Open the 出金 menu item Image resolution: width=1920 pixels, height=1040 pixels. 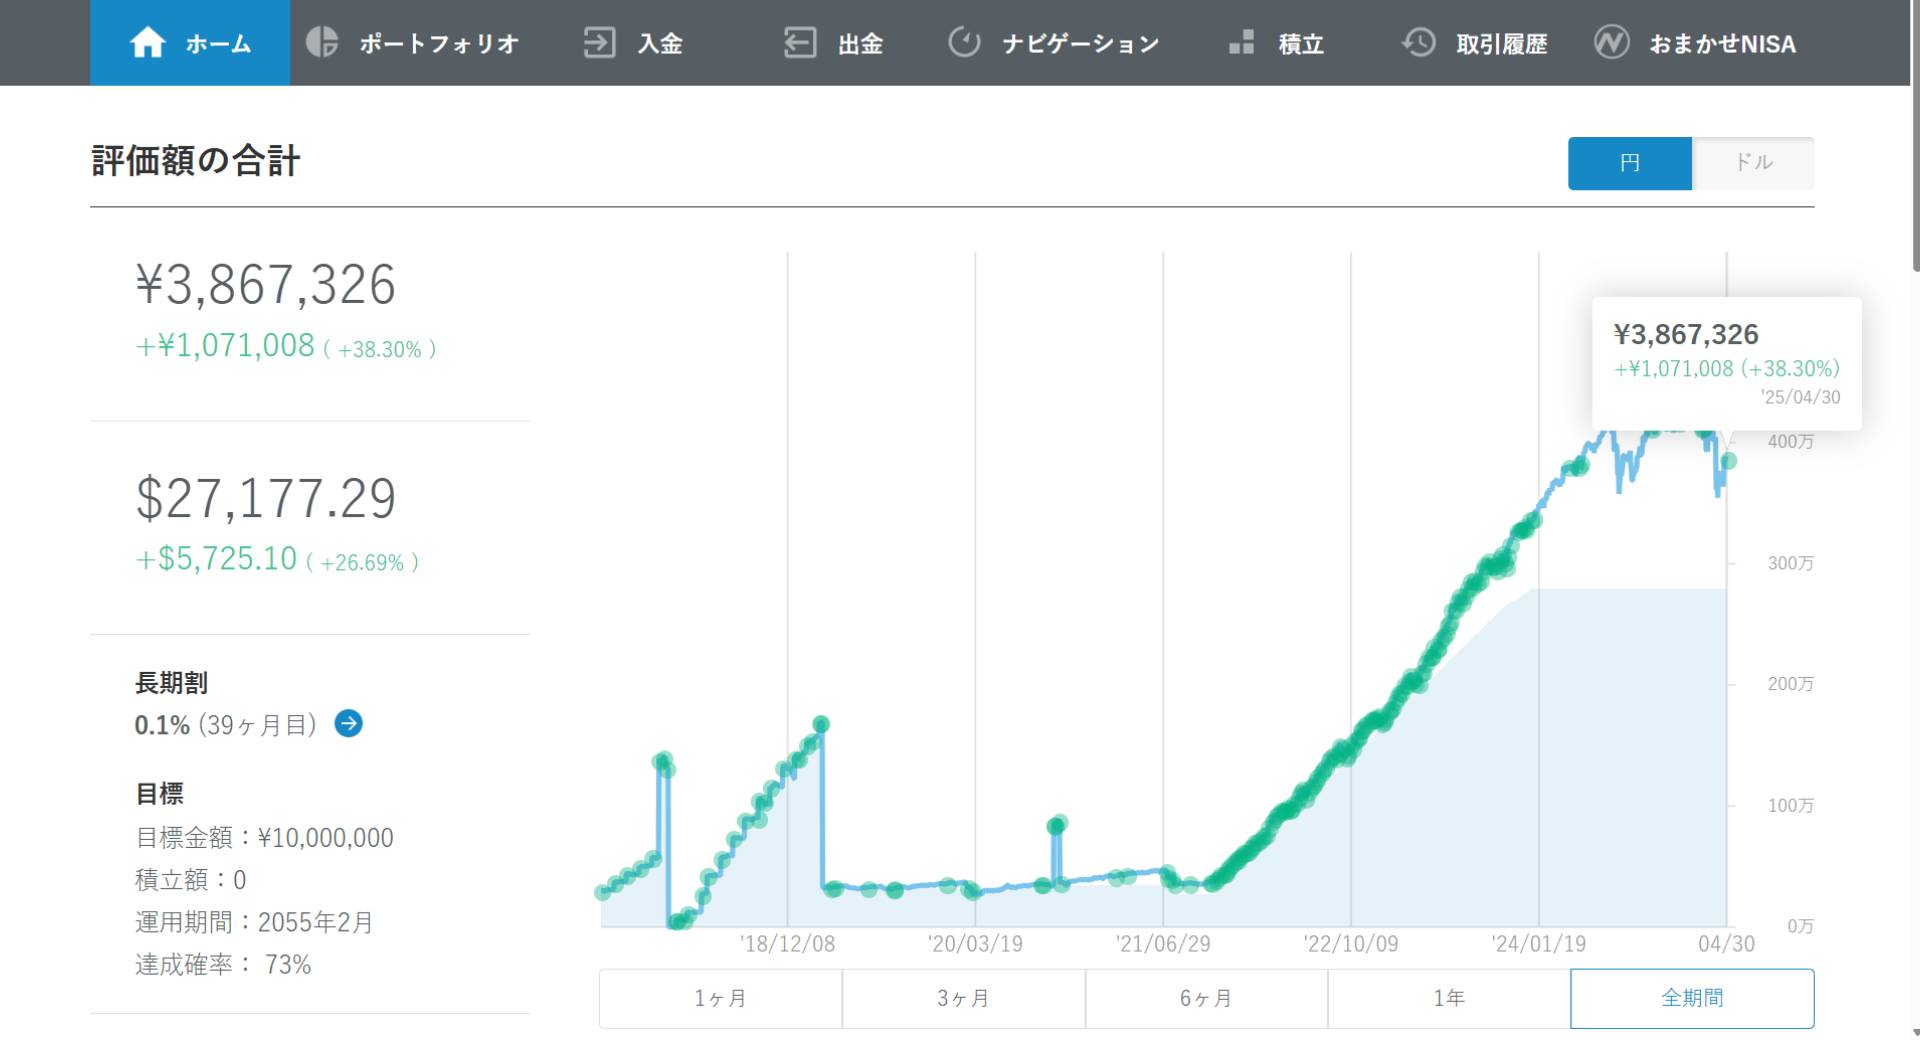[860, 44]
